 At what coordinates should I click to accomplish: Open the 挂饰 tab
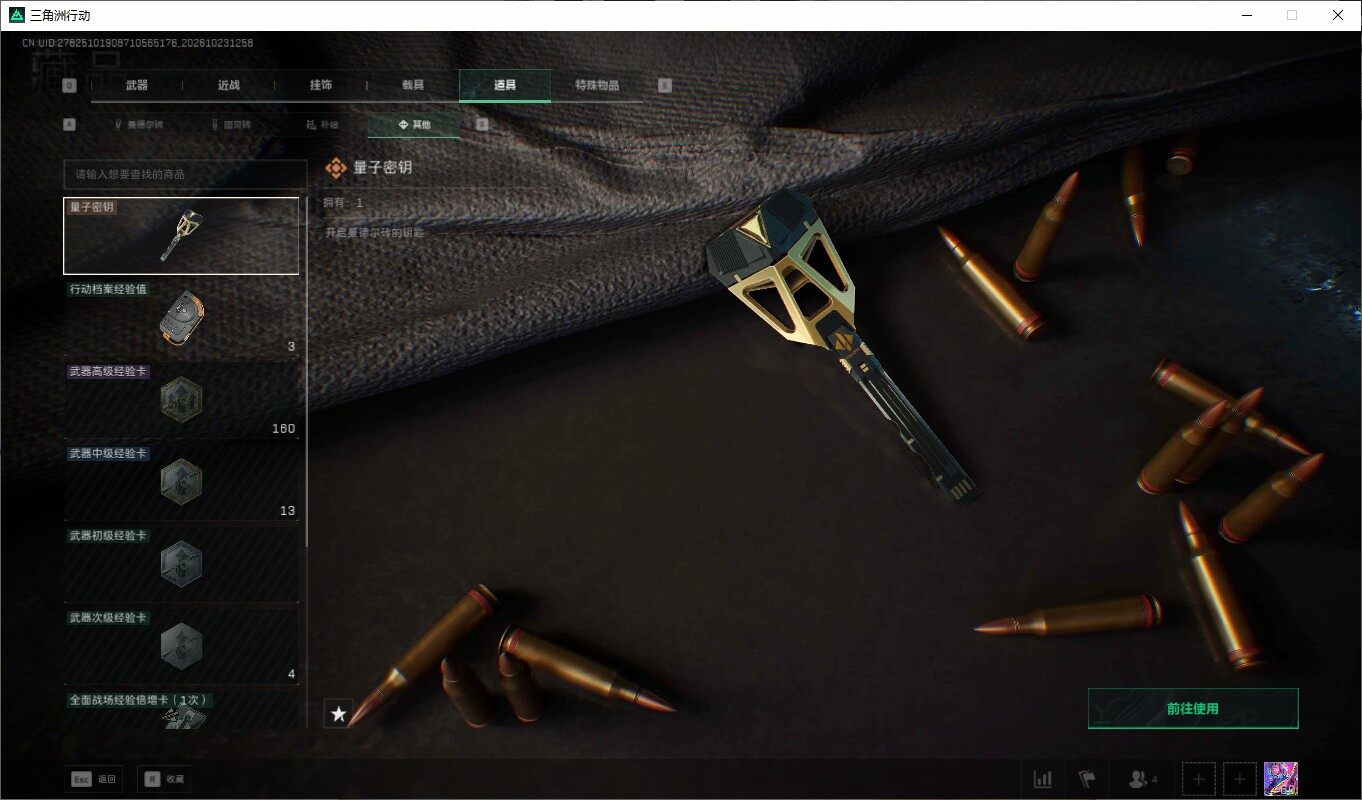tap(321, 86)
